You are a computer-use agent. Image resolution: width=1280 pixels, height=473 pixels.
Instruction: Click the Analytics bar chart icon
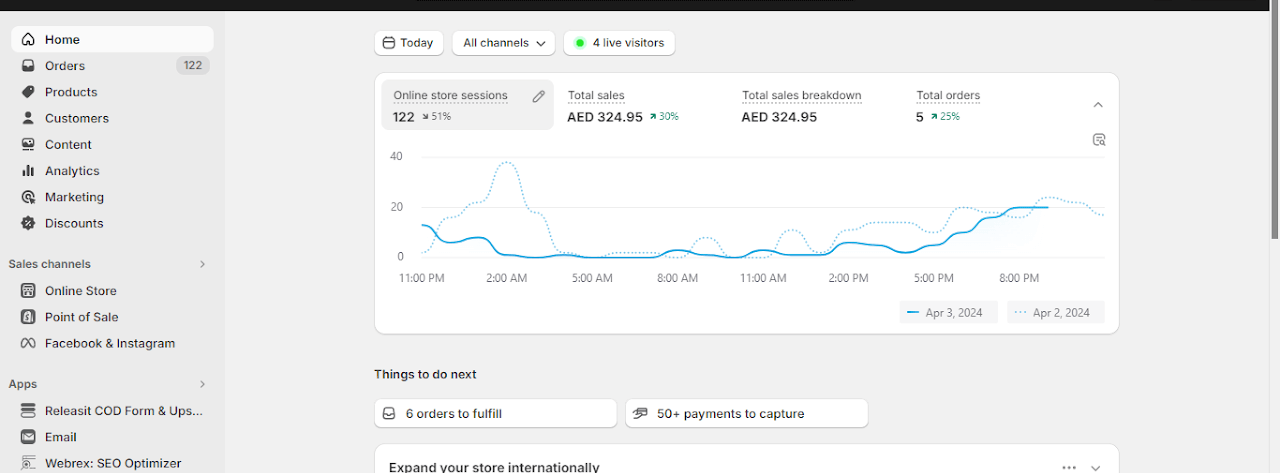pos(28,171)
